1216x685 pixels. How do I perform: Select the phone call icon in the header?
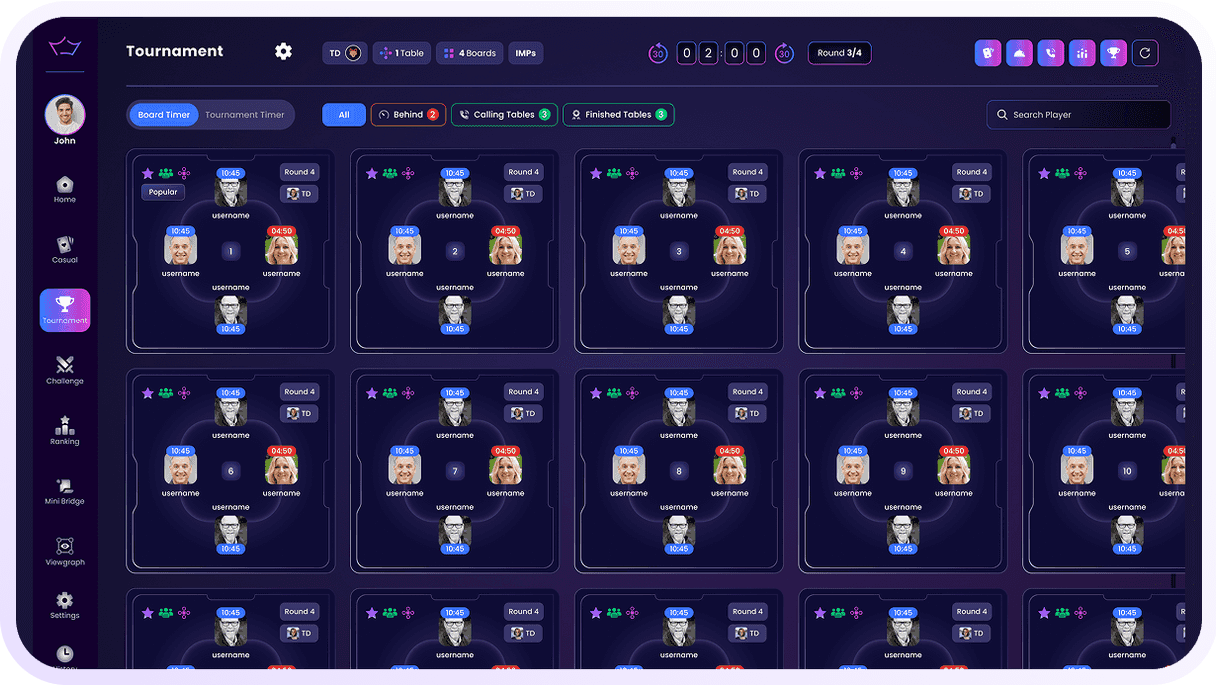(x=1050, y=52)
